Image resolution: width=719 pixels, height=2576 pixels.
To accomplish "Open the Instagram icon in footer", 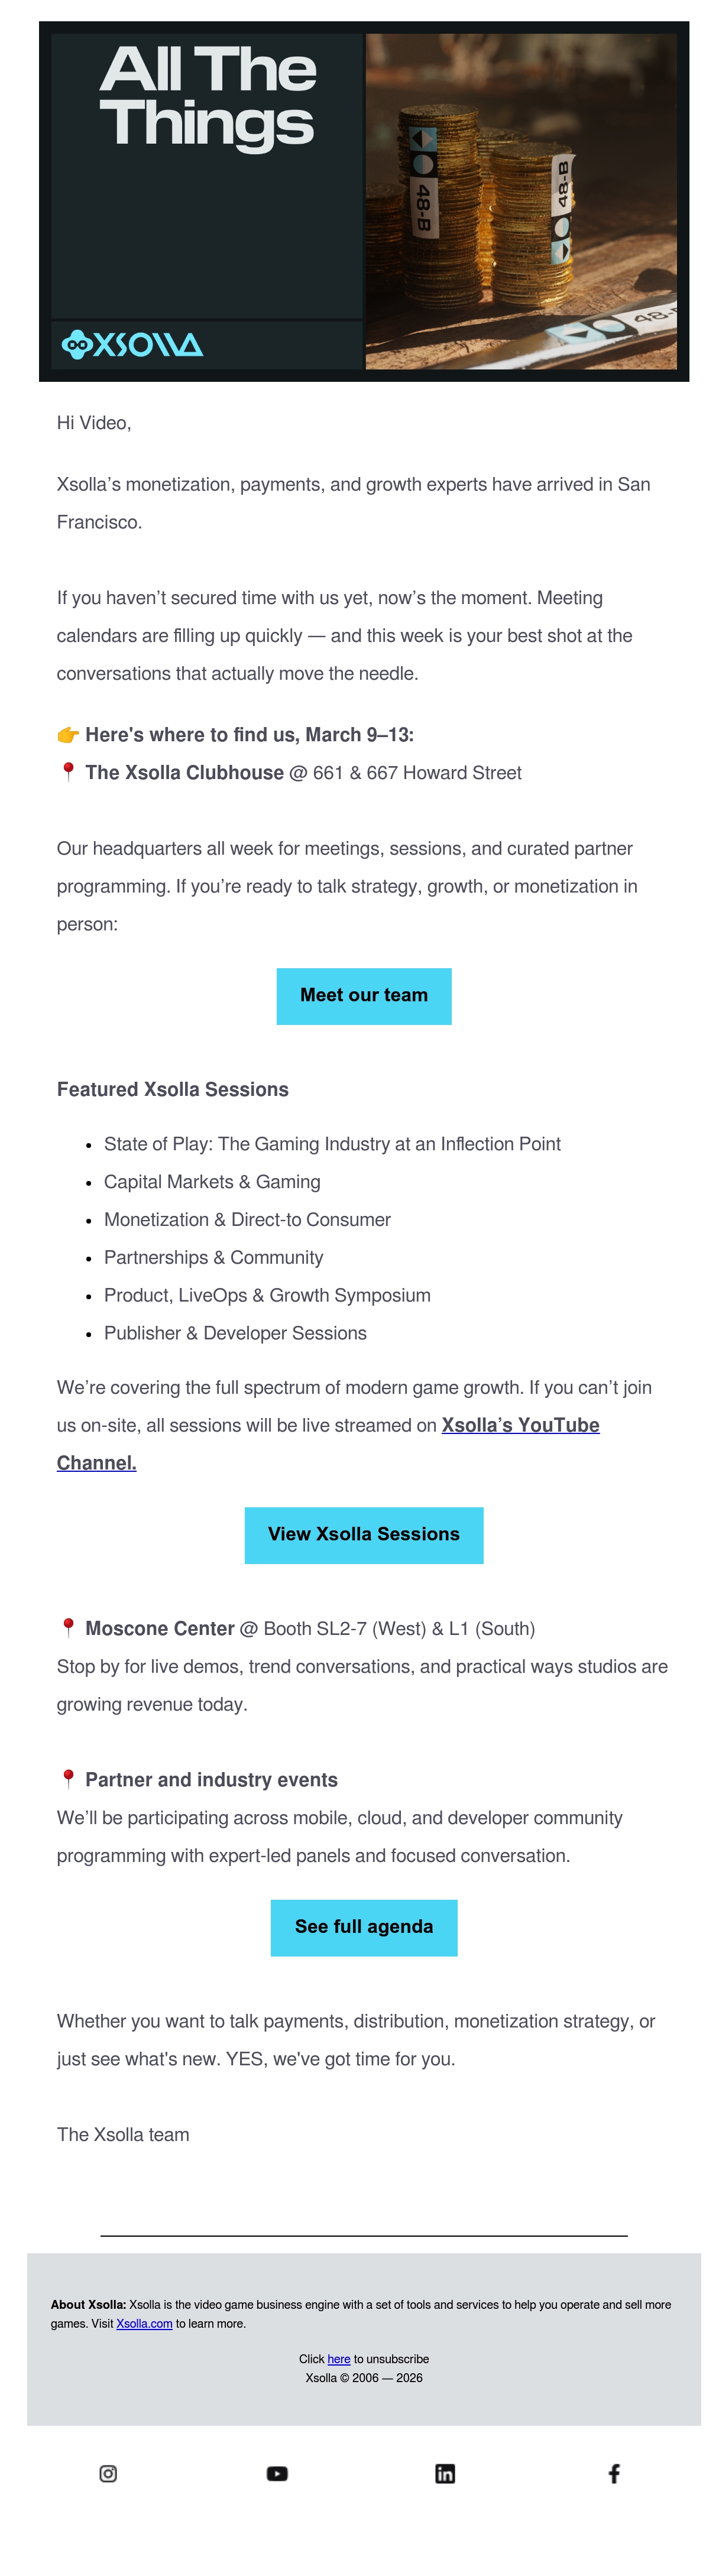I will click(108, 2473).
